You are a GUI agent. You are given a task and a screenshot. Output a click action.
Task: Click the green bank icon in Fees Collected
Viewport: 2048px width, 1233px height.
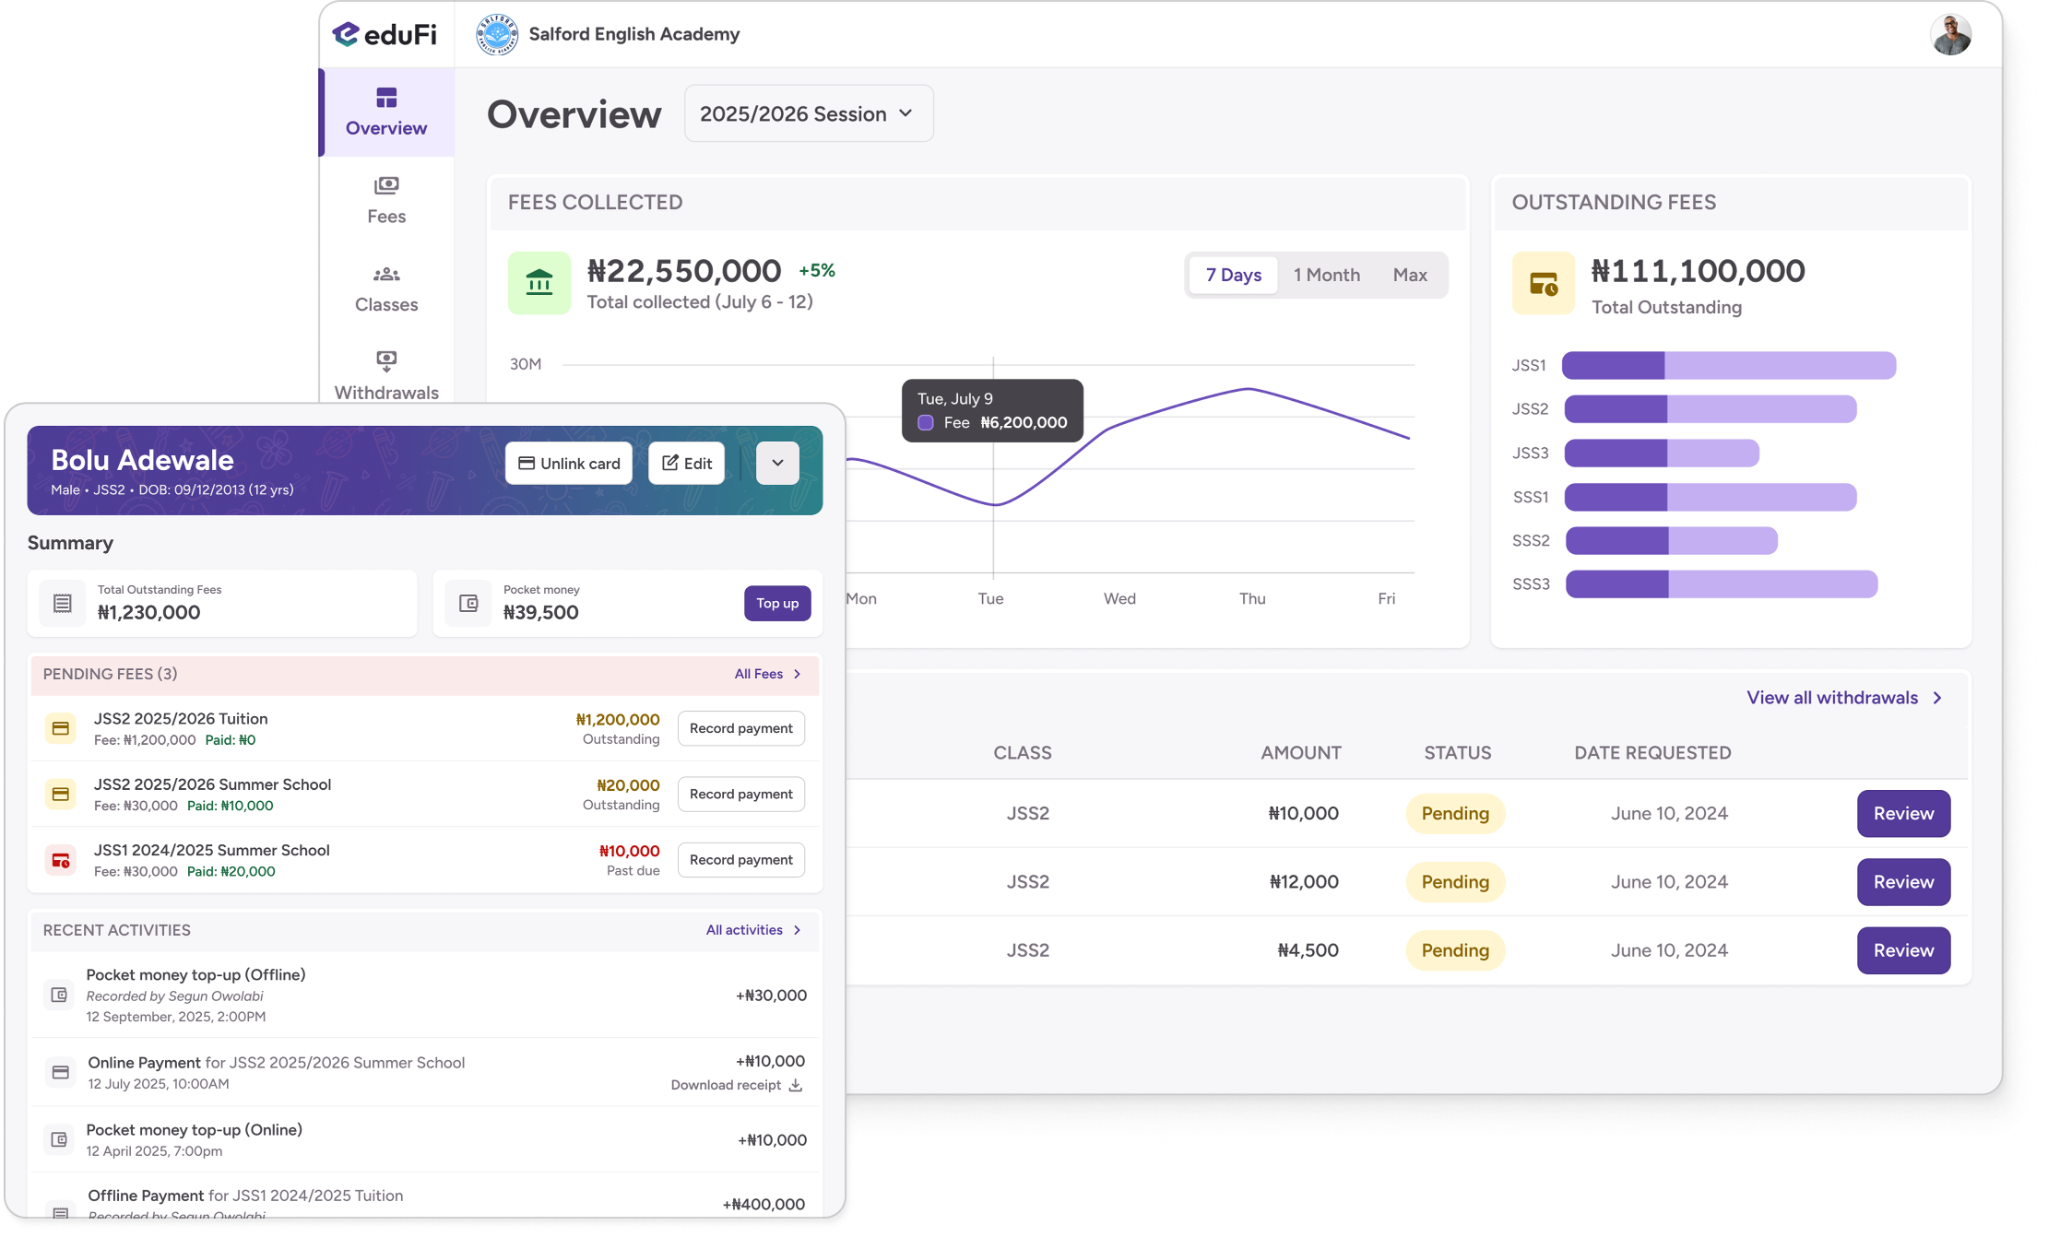coord(539,283)
